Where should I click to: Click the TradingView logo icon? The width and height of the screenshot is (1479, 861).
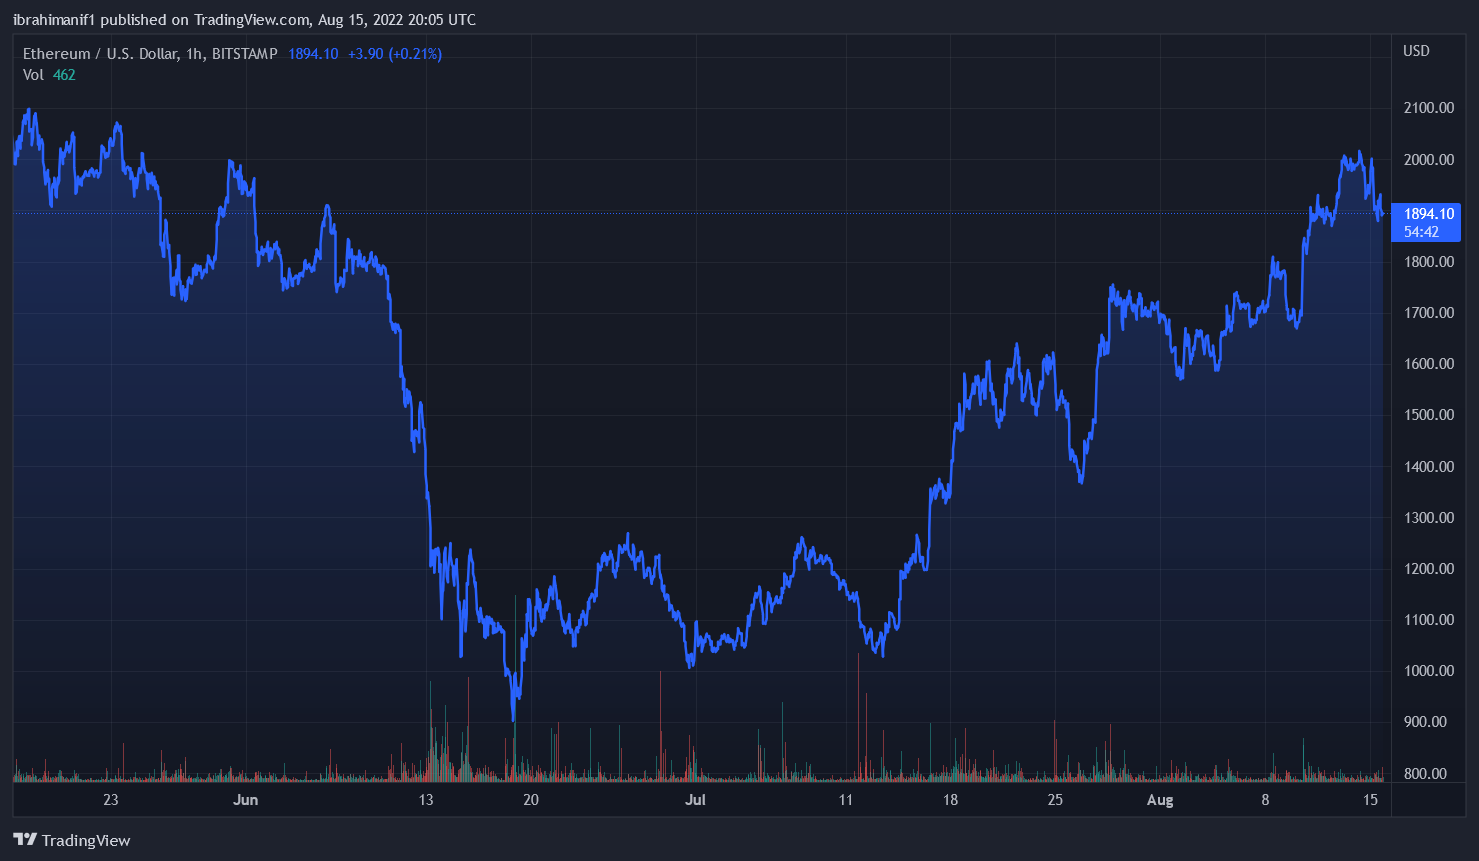coord(25,840)
